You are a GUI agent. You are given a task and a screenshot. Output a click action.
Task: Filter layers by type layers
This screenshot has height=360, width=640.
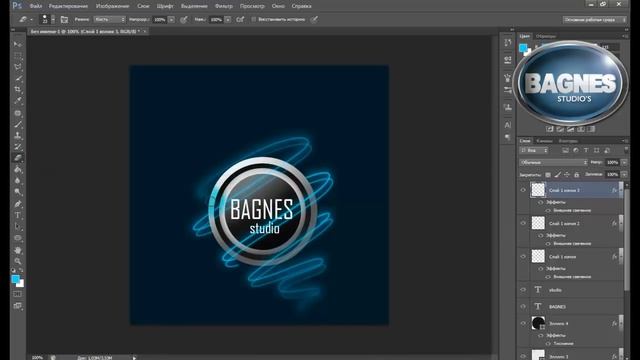(x=586, y=150)
